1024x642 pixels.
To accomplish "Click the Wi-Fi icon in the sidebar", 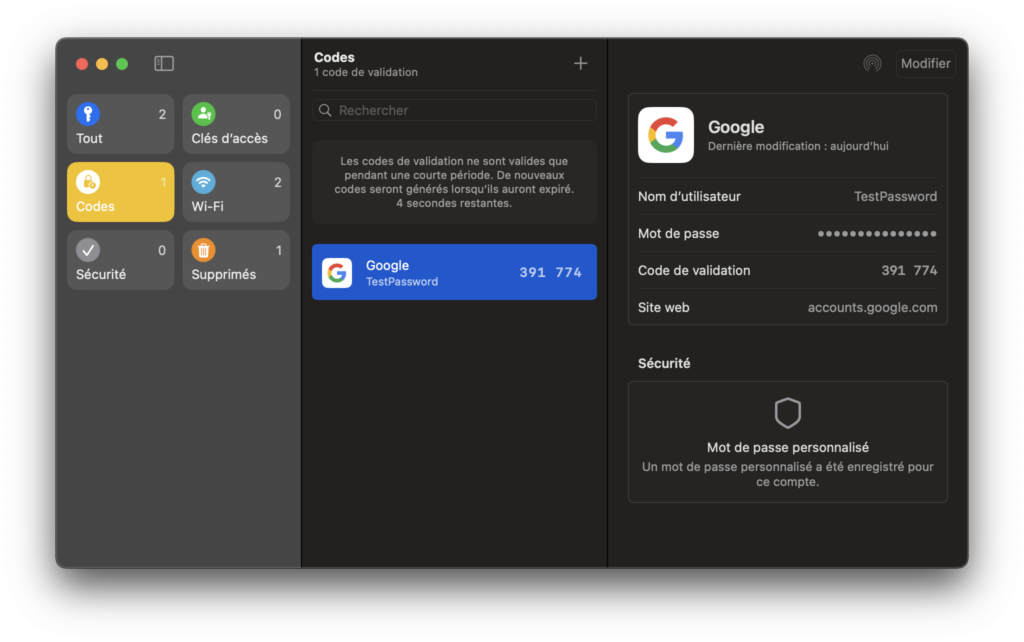I will tap(203, 182).
